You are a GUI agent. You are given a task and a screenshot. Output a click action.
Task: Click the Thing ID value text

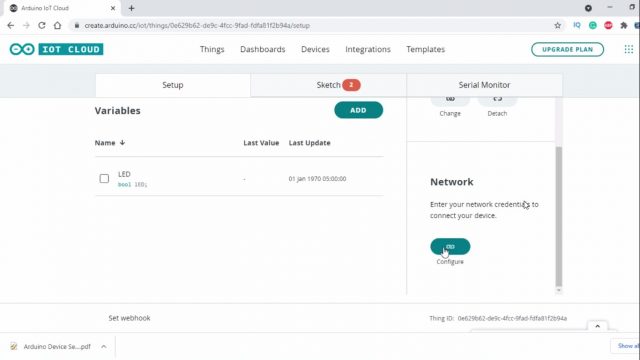coord(512,318)
